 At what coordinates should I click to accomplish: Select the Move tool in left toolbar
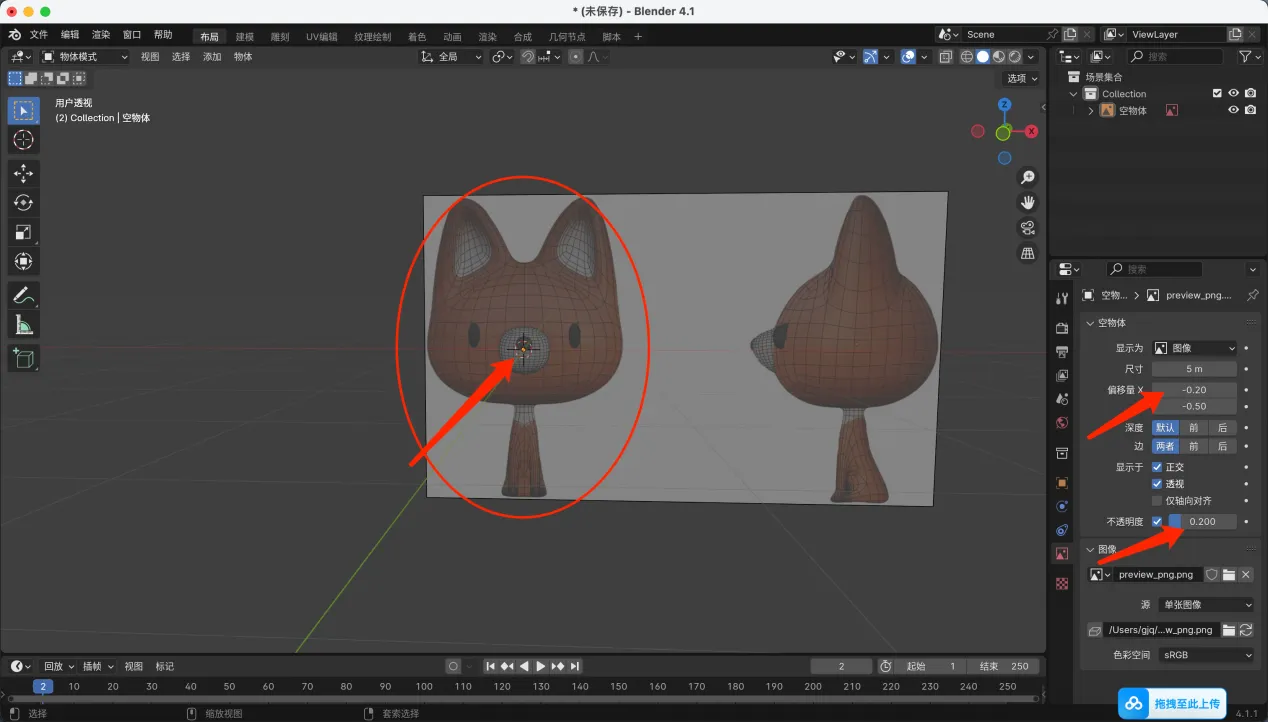pyautogui.click(x=23, y=173)
